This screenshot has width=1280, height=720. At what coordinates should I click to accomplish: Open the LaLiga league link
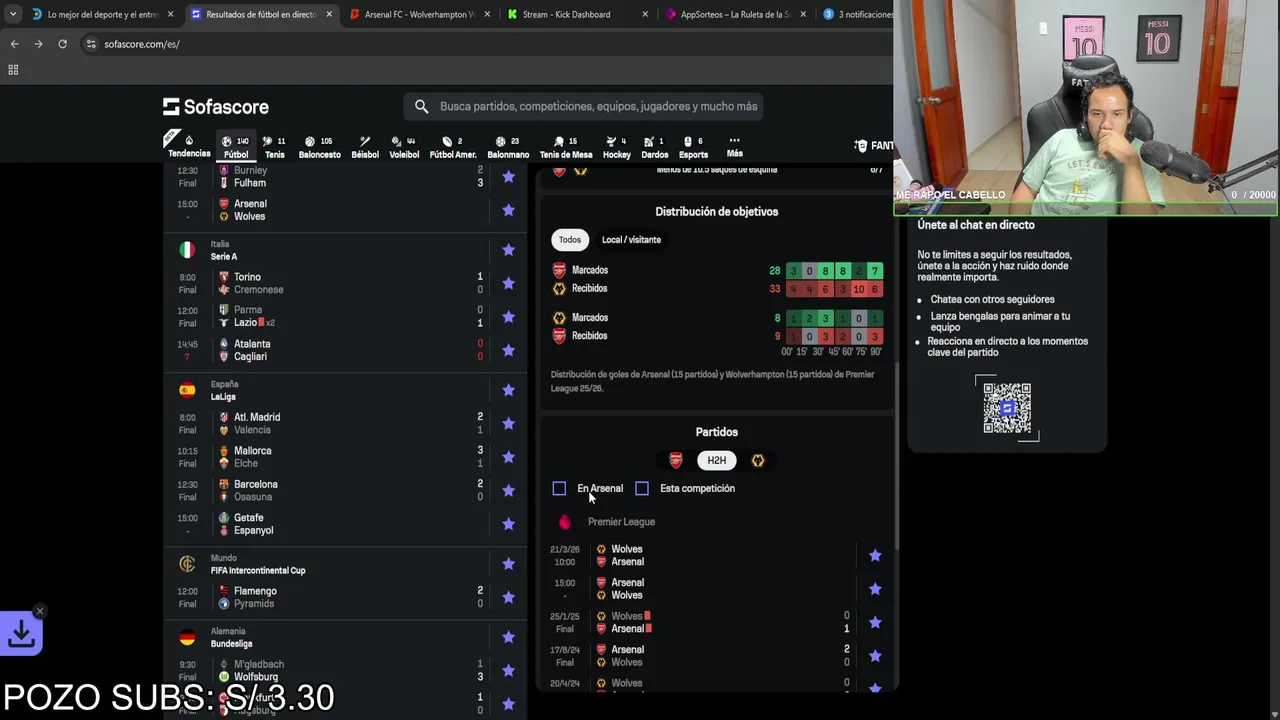coord(223,397)
